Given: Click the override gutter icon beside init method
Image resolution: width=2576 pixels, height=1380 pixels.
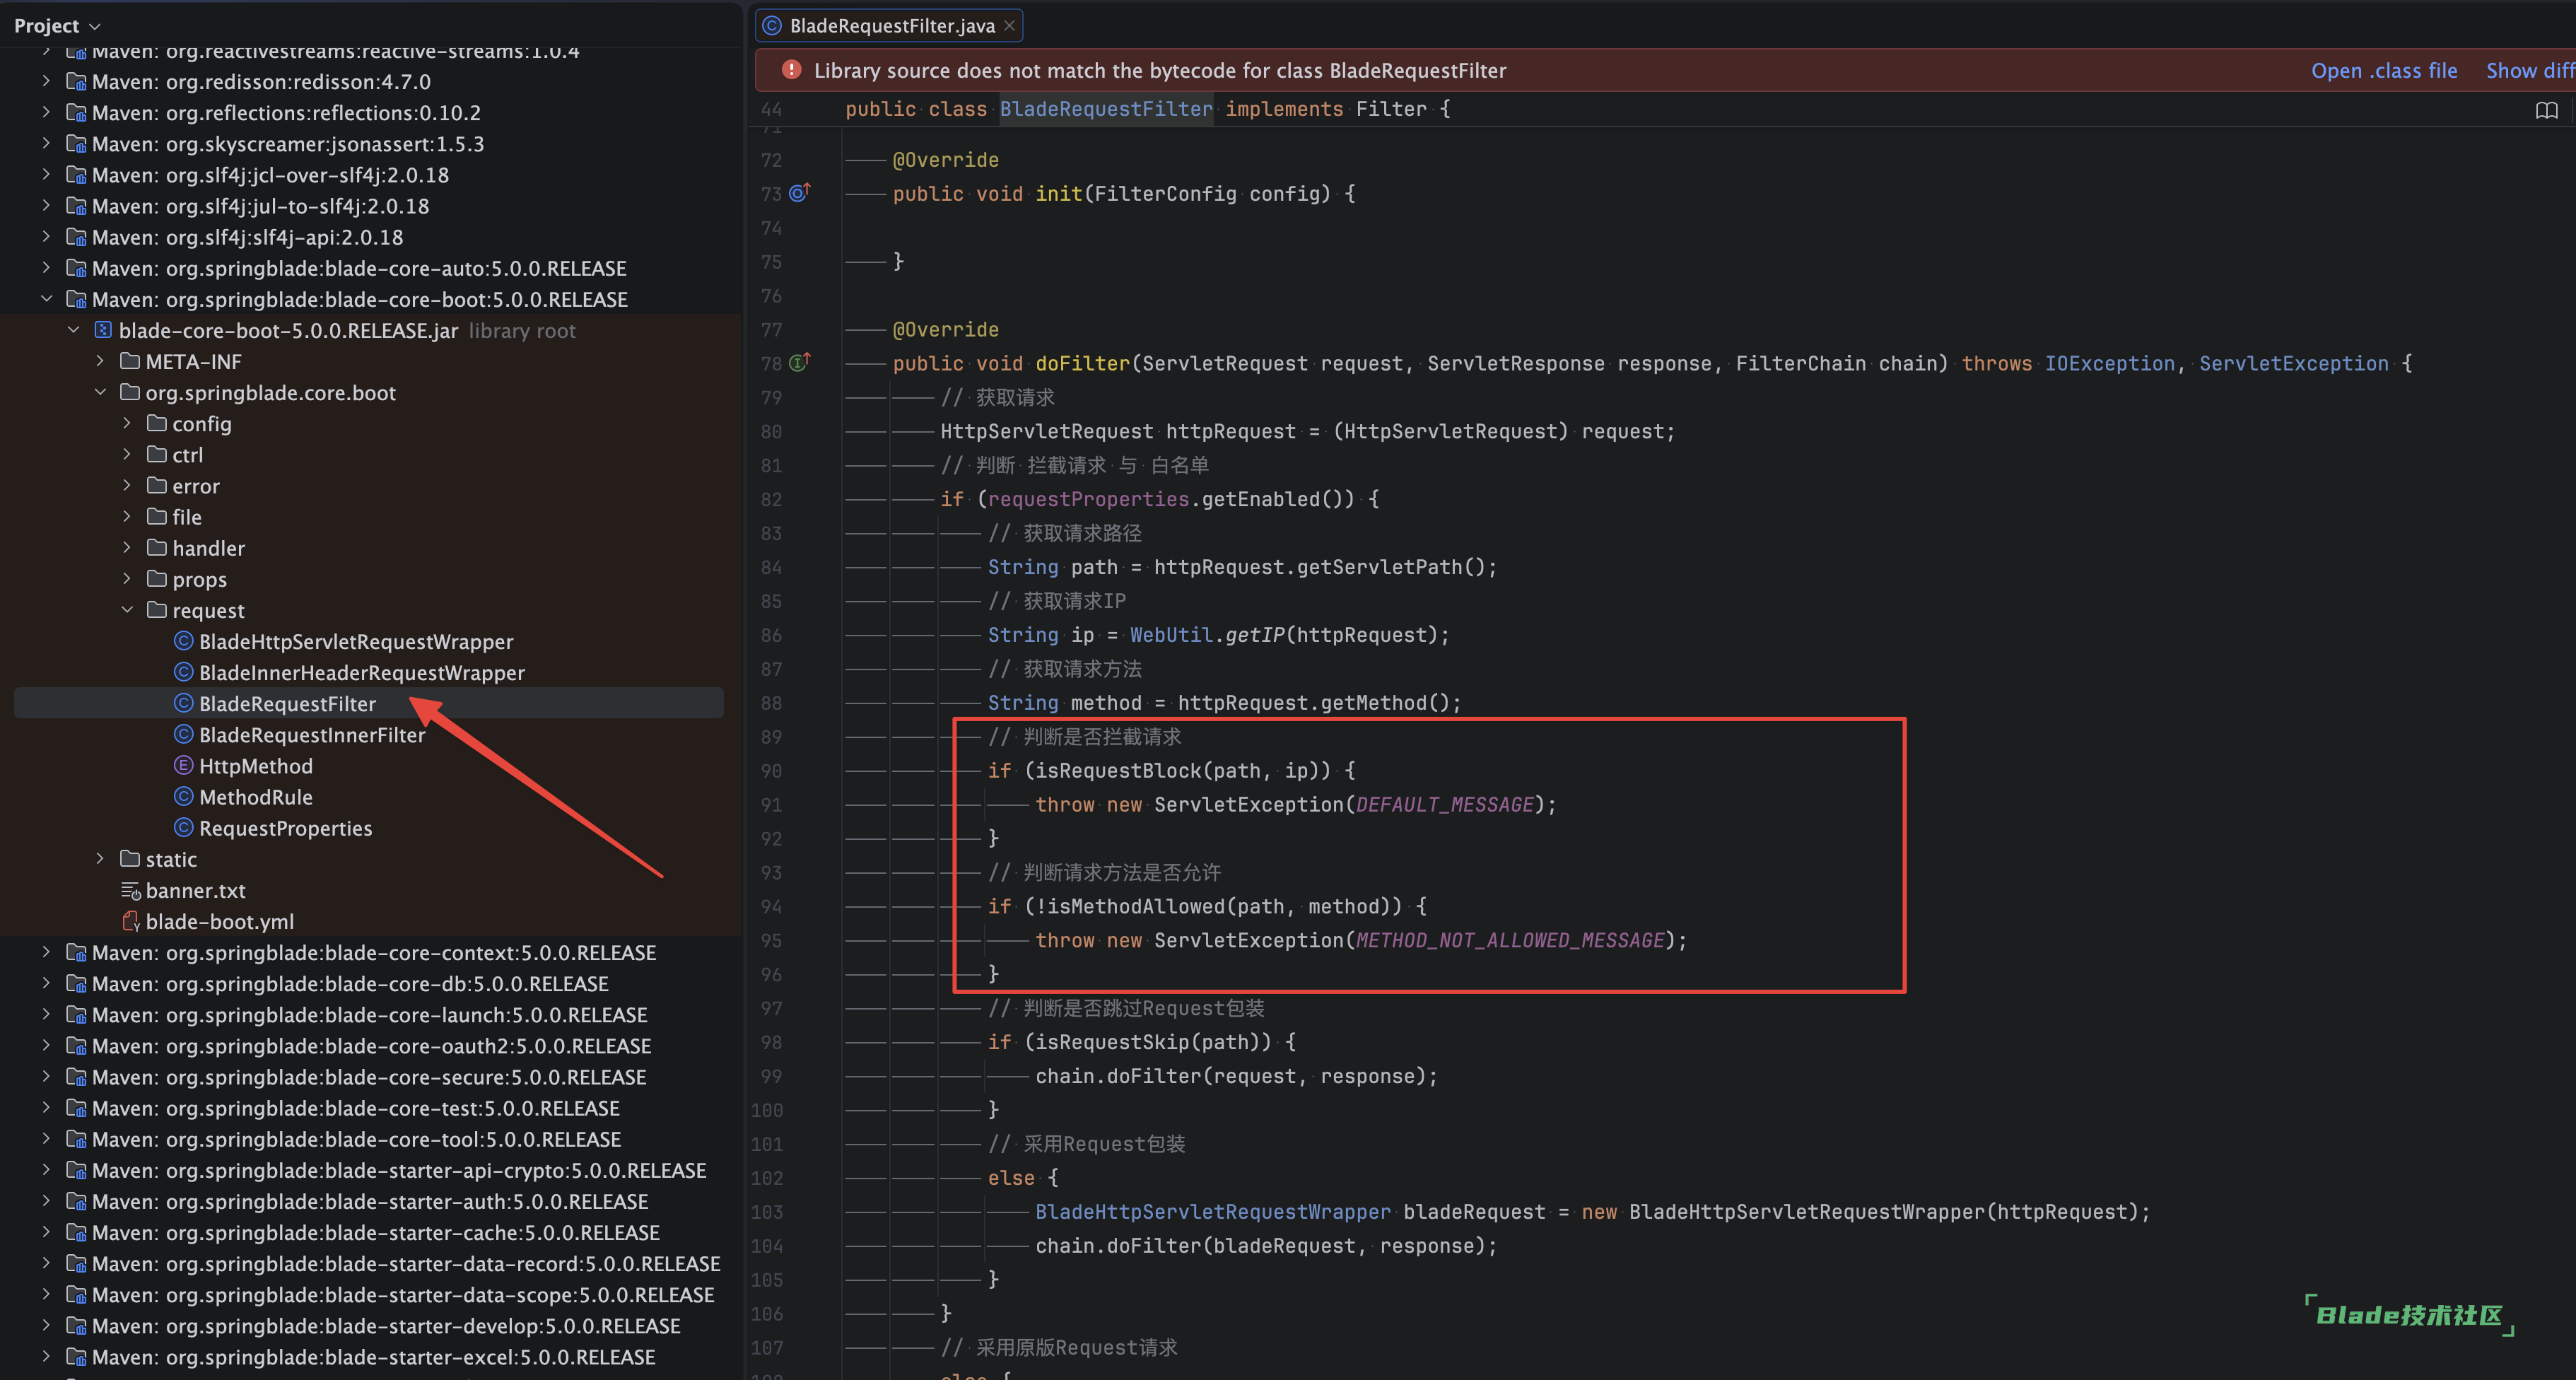Looking at the screenshot, I should tap(799, 192).
